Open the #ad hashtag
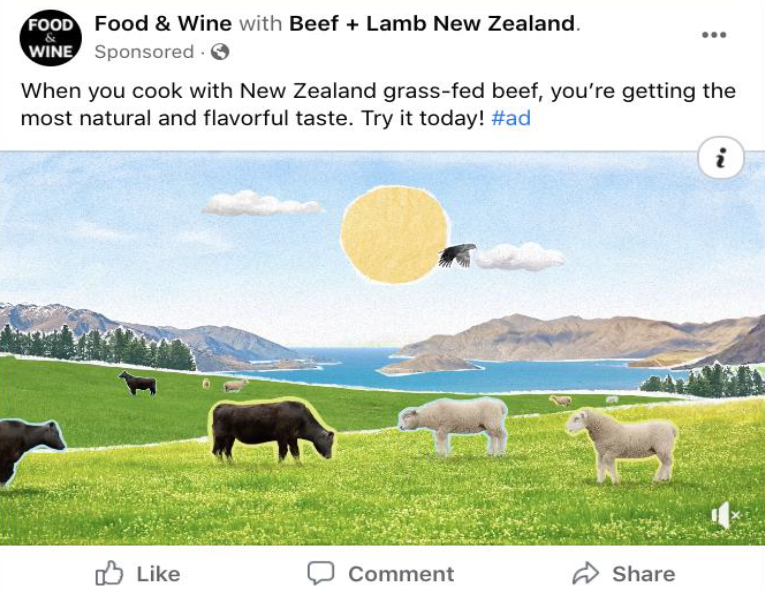Screen dimensions: 765x592 click(x=511, y=118)
